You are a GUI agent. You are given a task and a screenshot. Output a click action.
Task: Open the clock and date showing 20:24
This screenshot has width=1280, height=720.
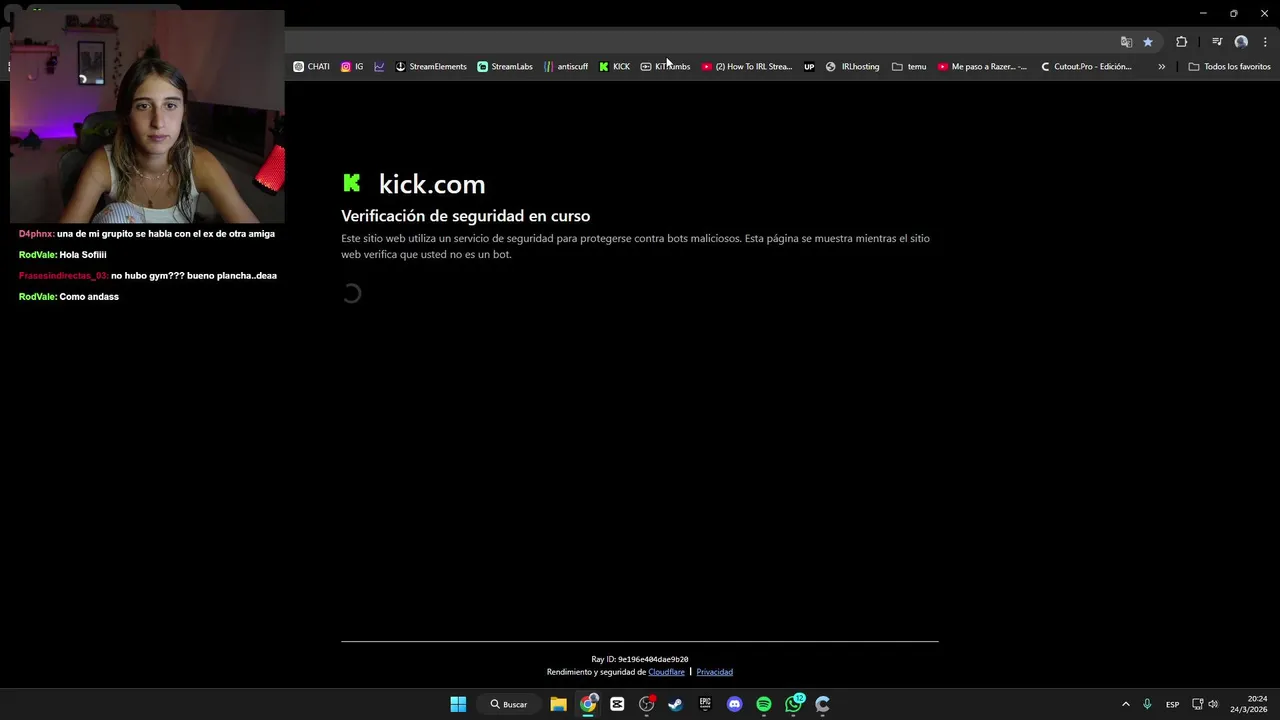pyautogui.click(x=1249, y=704)
